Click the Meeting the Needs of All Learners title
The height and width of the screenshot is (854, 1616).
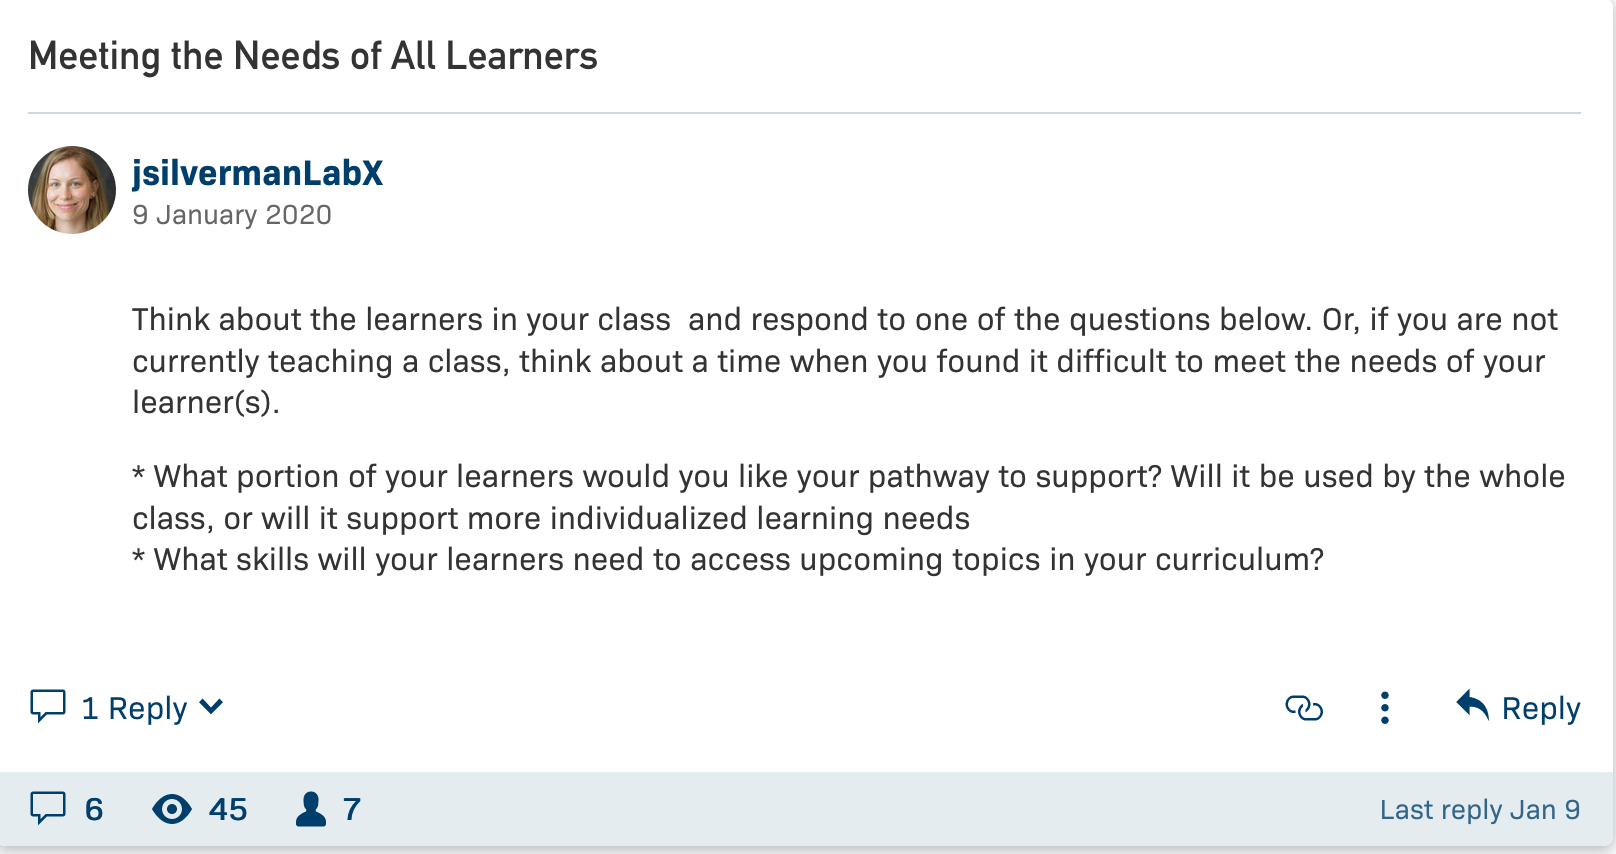pyautogui.click(x=313, y=56)
